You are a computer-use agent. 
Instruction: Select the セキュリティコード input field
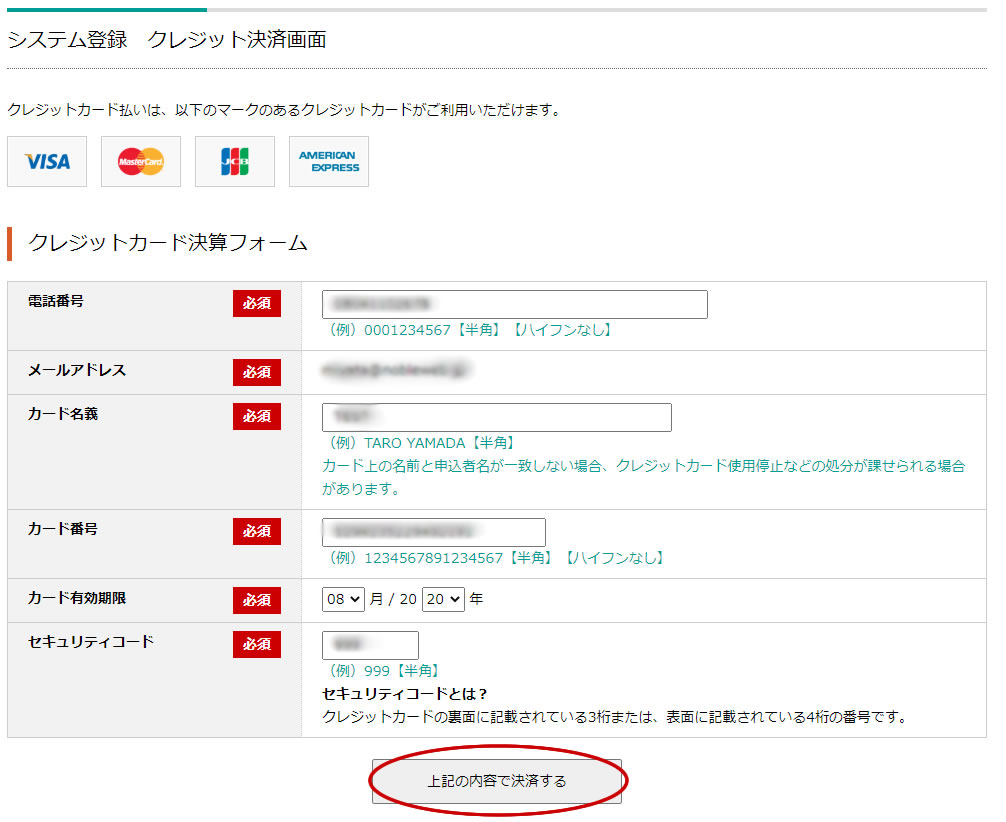pos(370,645)
